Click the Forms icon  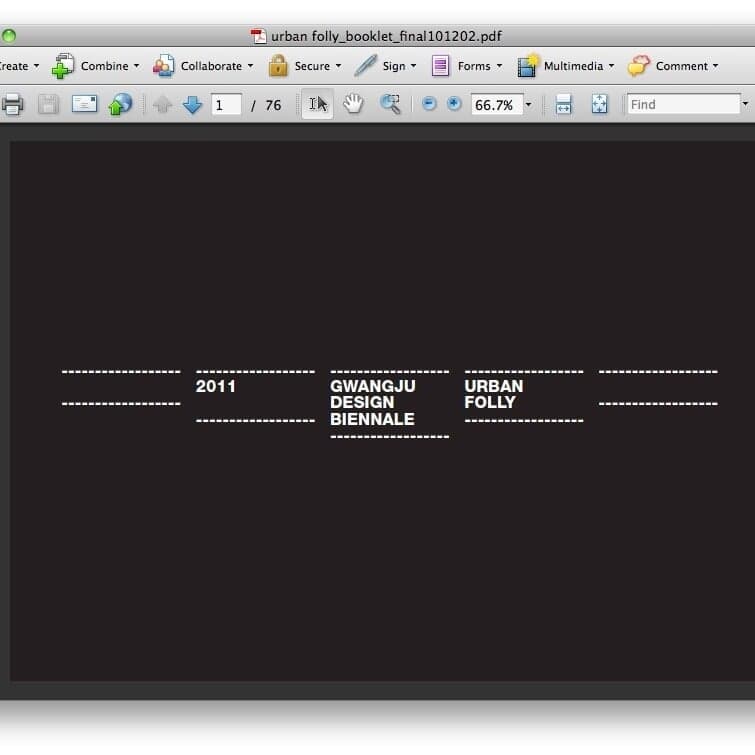(440, 66)
